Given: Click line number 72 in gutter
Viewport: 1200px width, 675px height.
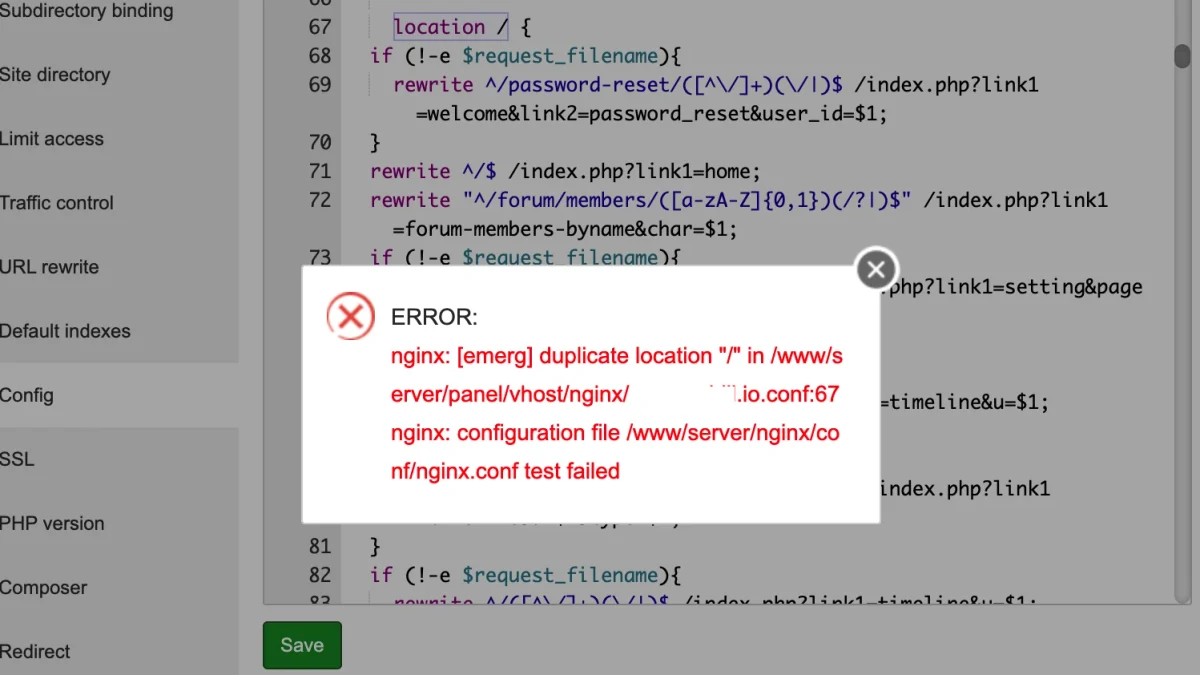Looking at the screenshot, I should point(320,200).
